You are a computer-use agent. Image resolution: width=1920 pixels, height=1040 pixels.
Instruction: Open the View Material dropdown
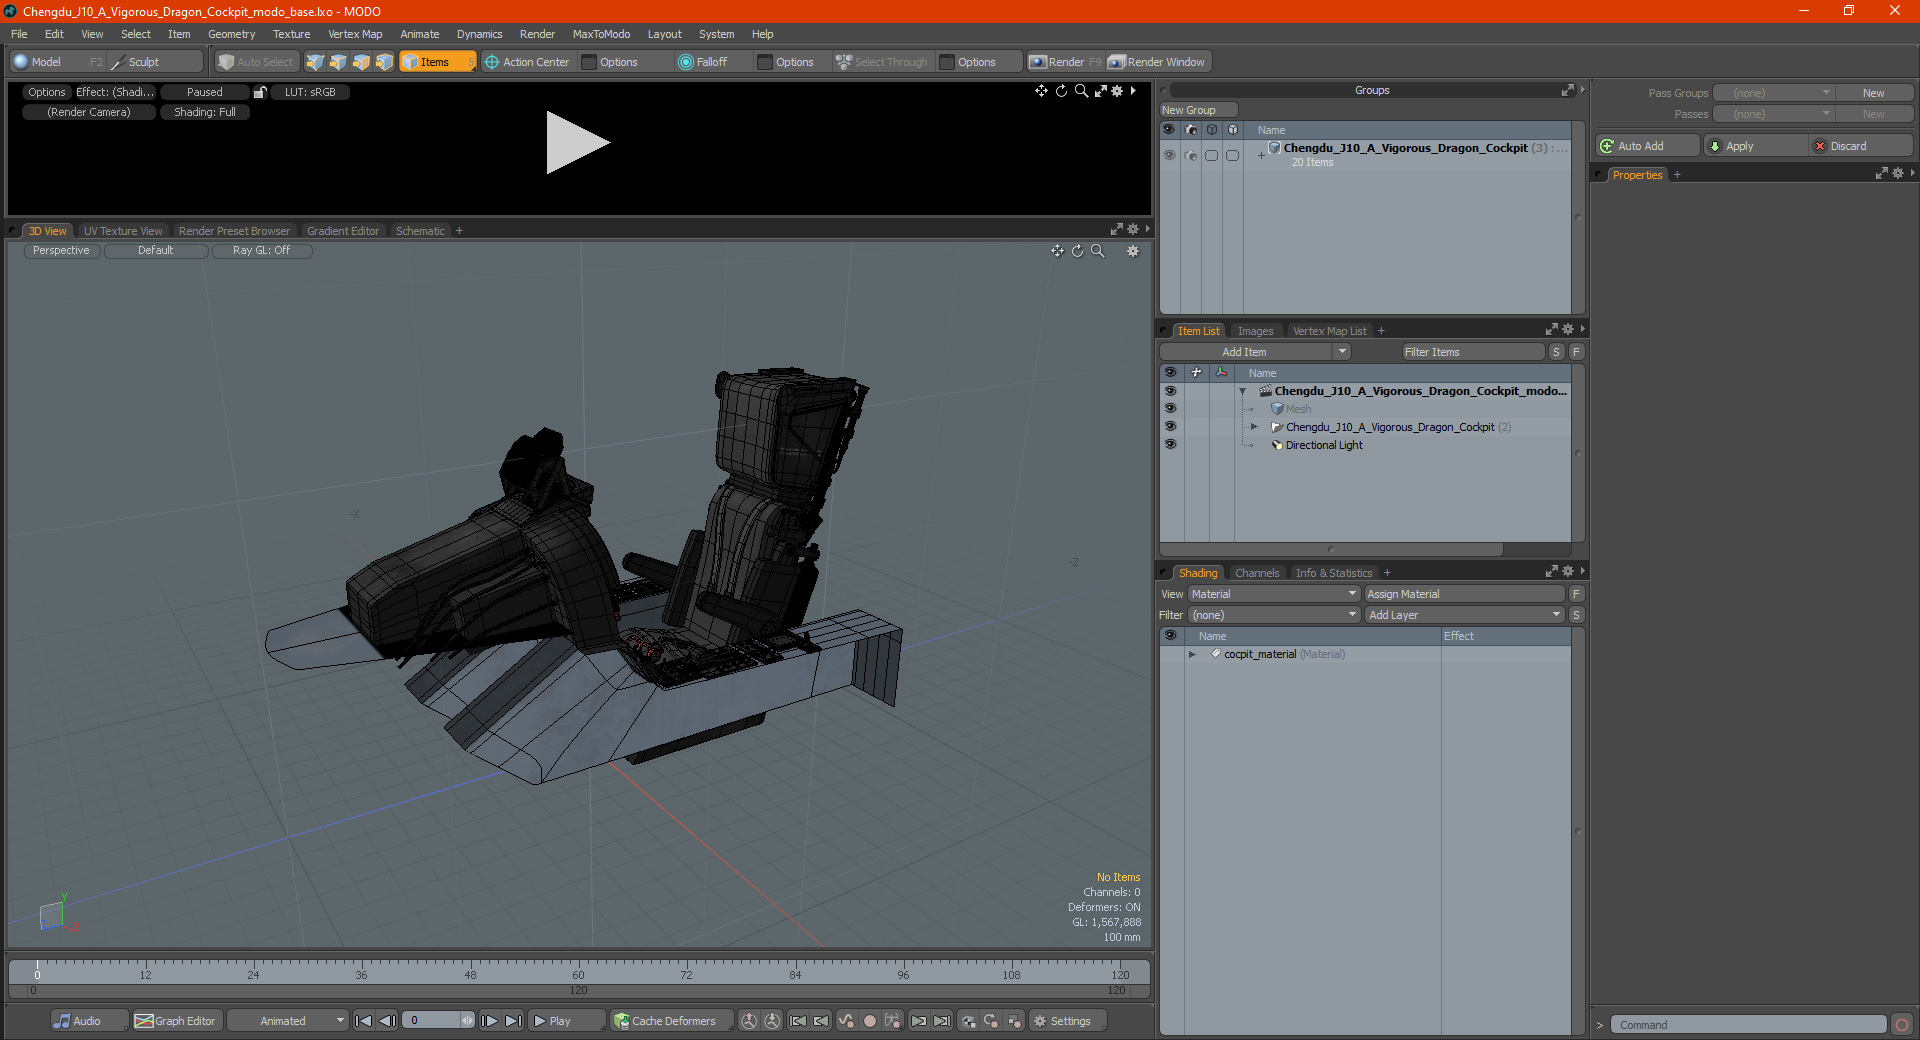tap(1273, 594)
